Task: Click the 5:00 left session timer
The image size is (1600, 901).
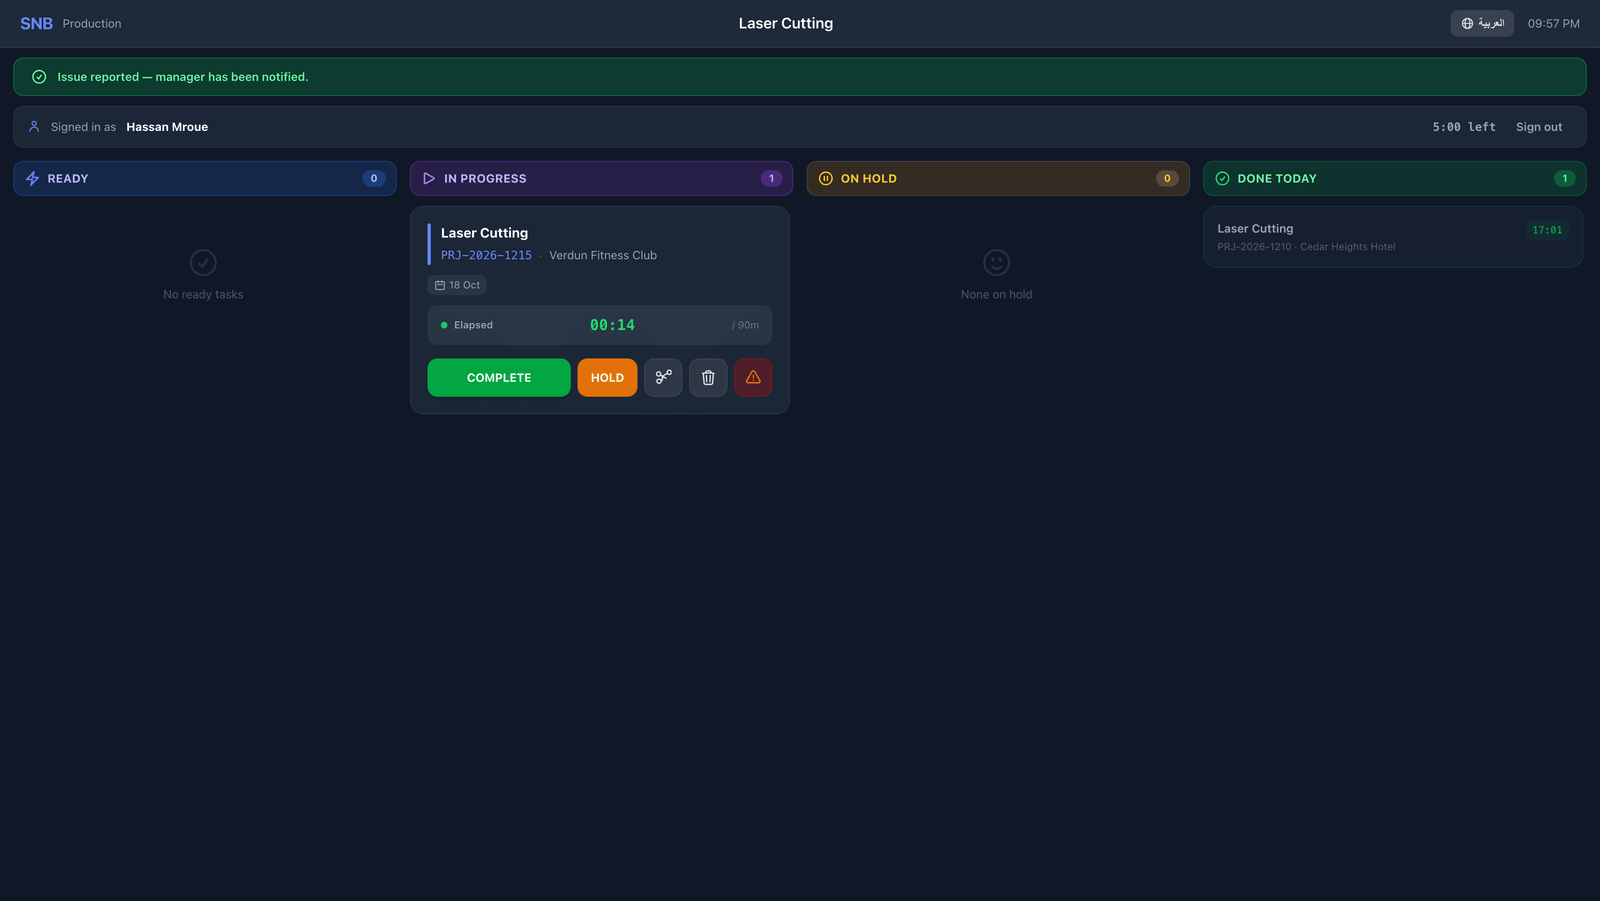Action: (x=1464, y=127)
